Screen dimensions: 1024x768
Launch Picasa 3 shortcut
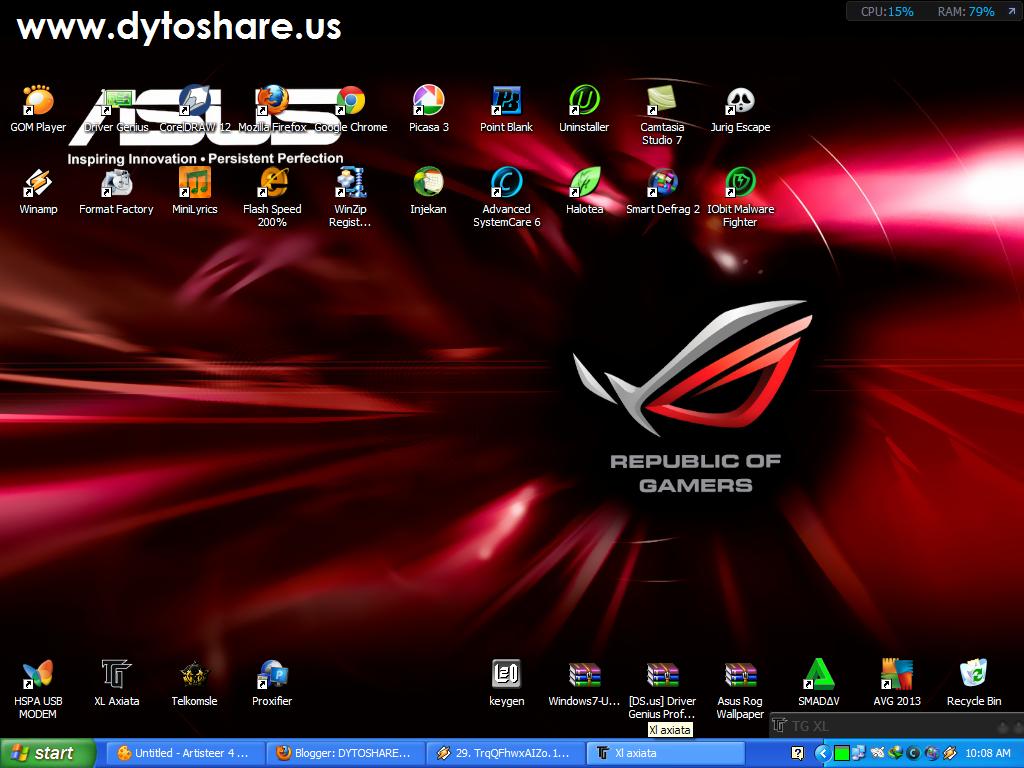(x=428, y=108)
